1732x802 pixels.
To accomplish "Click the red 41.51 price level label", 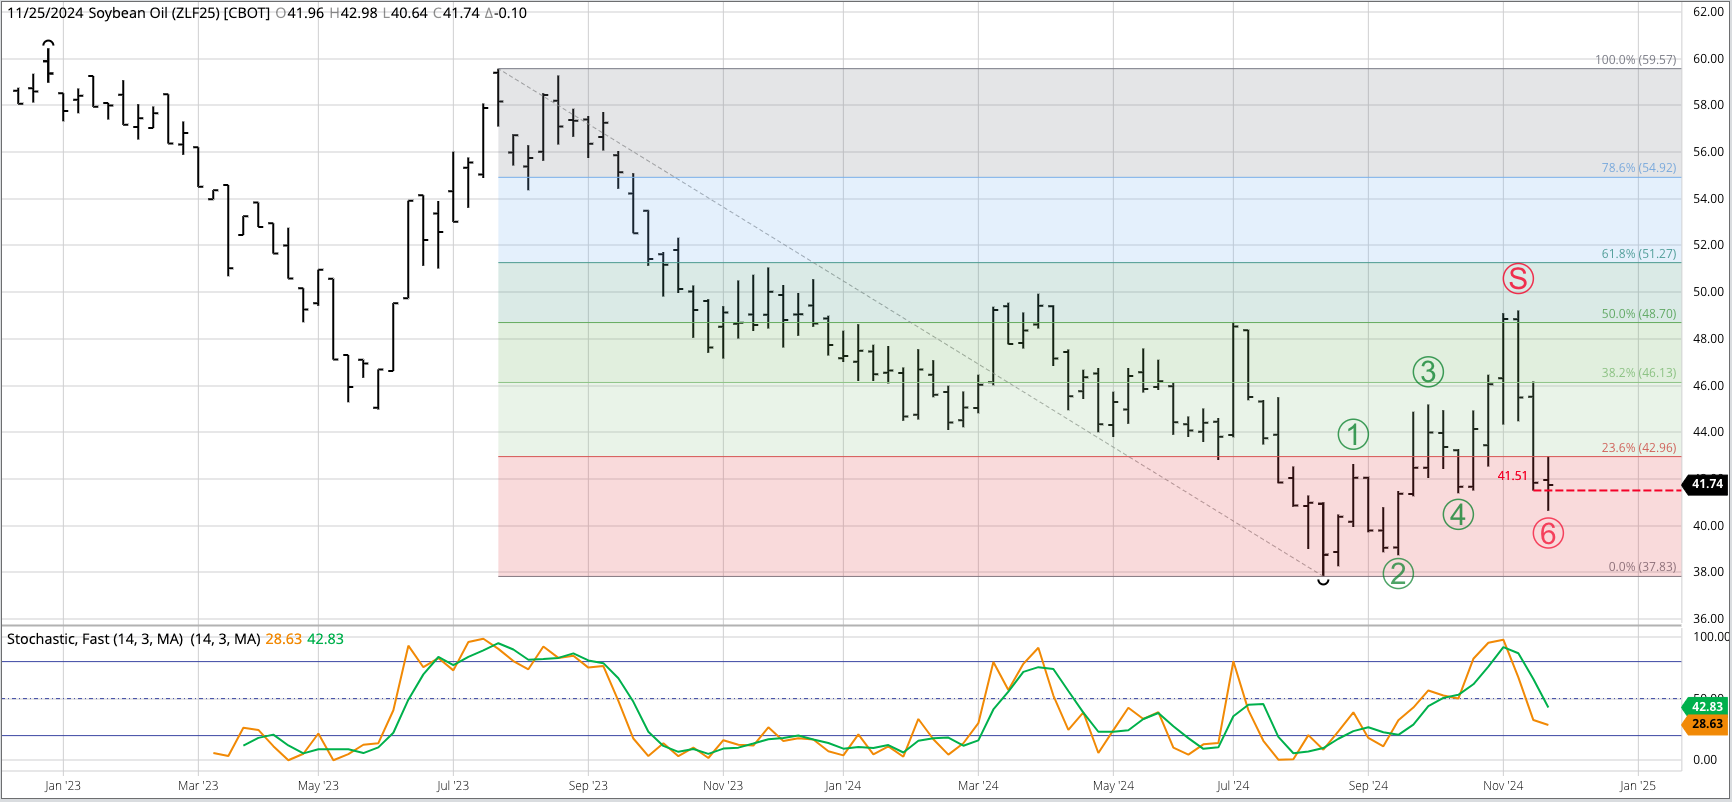I will point(1512,476).
